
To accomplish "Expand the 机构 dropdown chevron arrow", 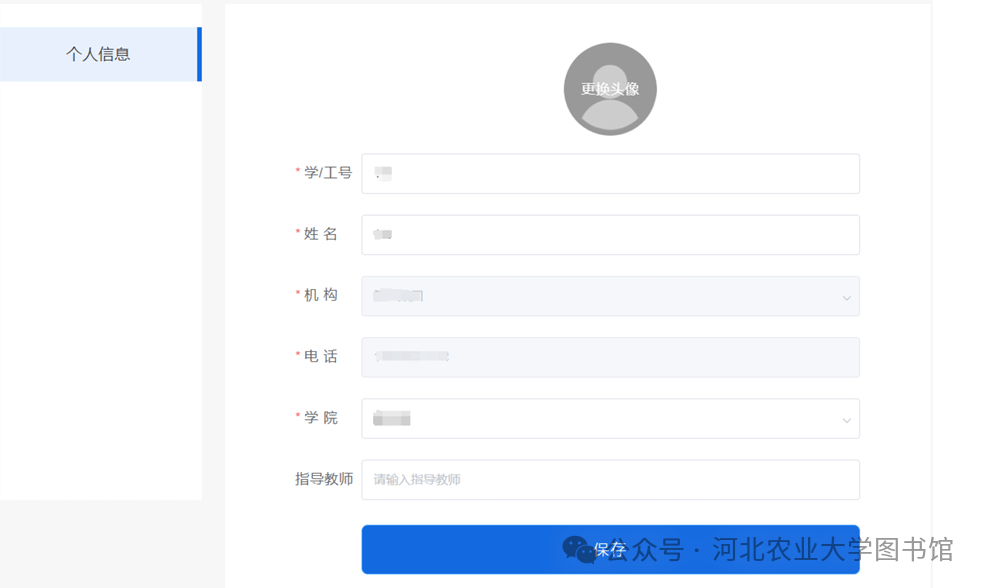I will (846, 297).
